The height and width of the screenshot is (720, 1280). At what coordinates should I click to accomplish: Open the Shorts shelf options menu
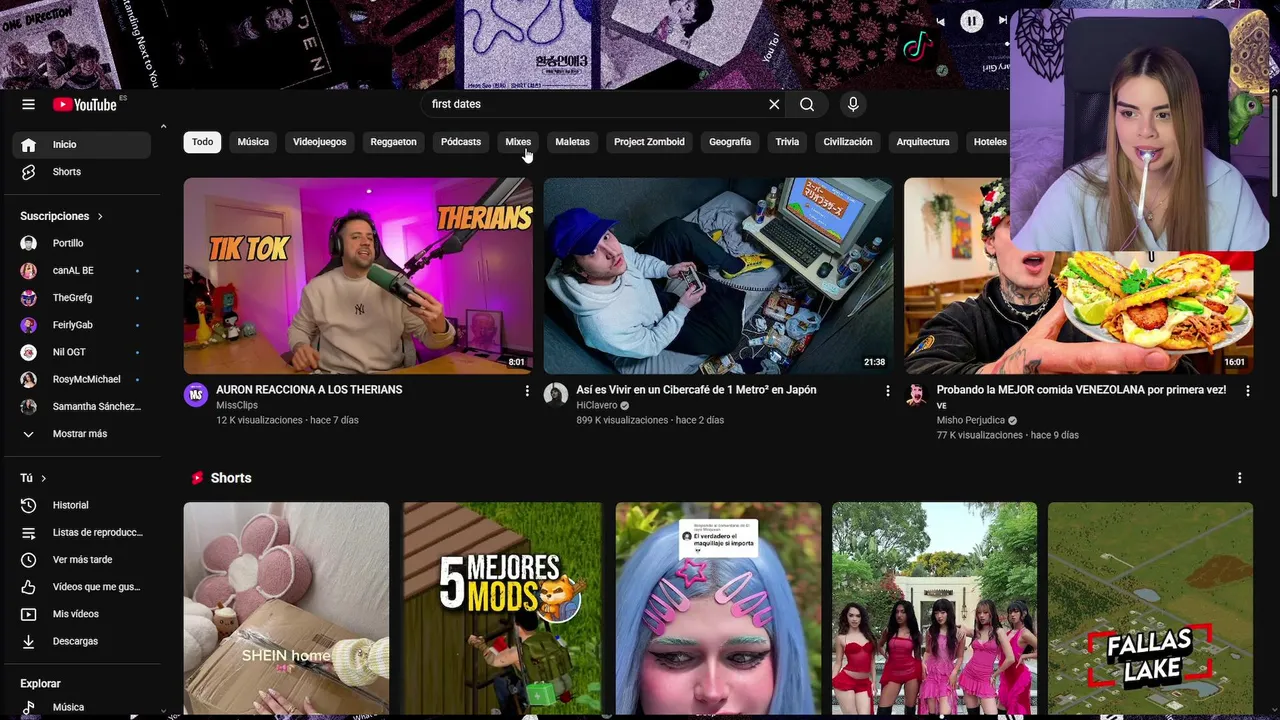1239,478
